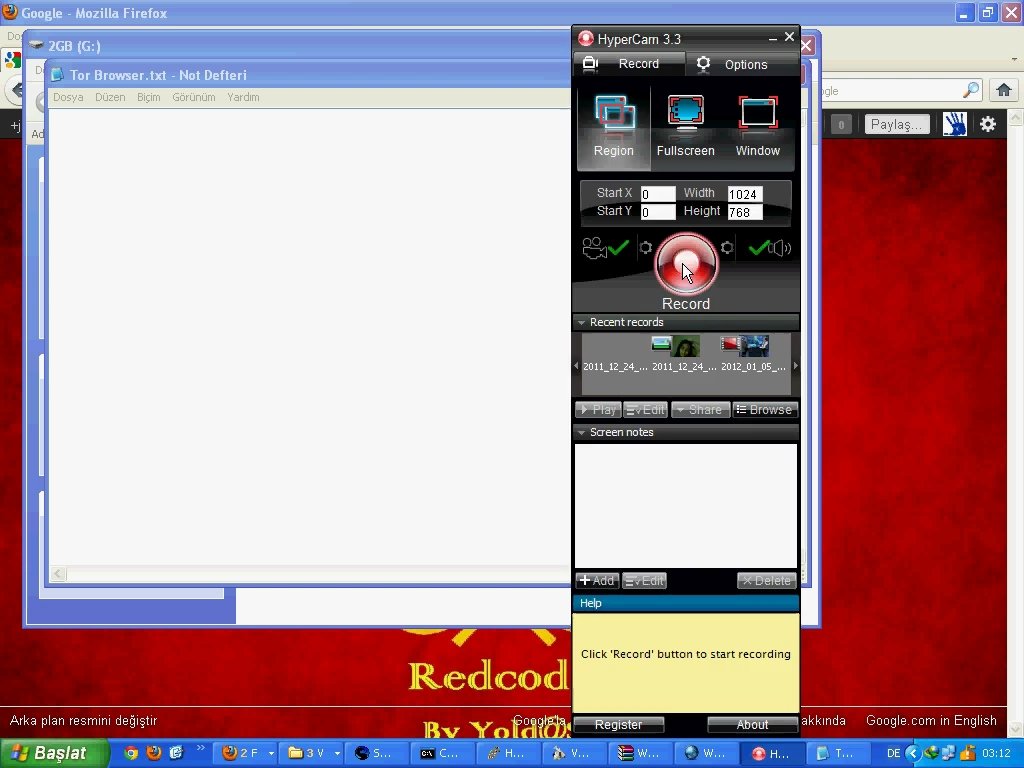Delete the selected screen note

point(767,581)
